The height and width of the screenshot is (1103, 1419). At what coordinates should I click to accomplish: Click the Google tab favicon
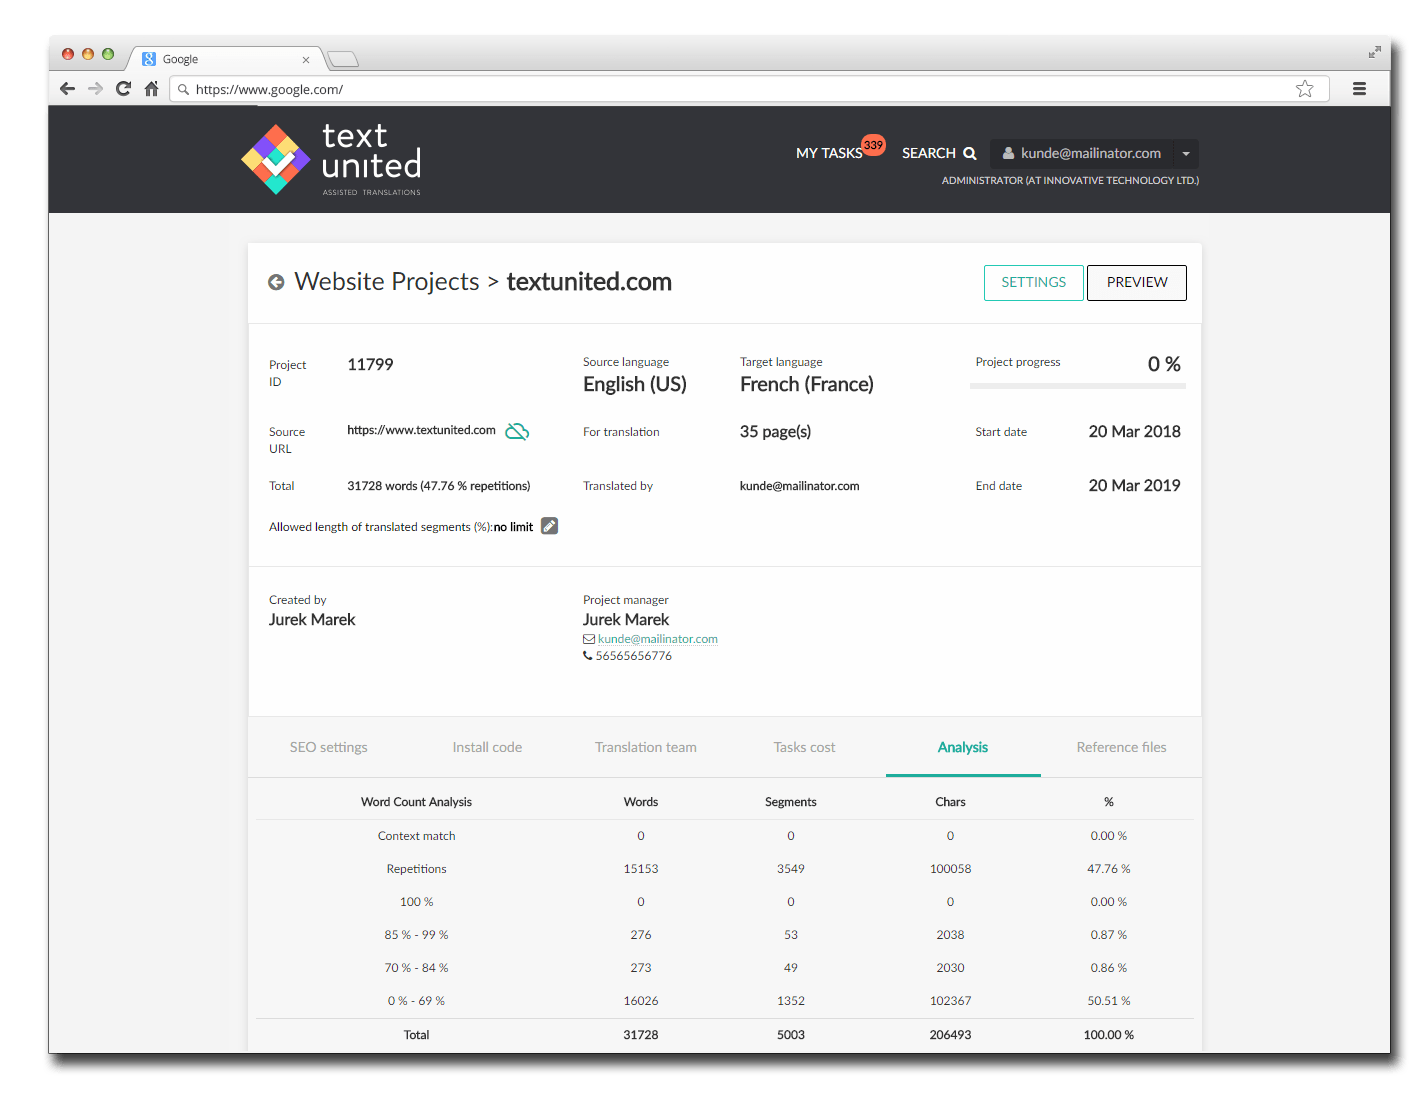click(x=149, y=59)
